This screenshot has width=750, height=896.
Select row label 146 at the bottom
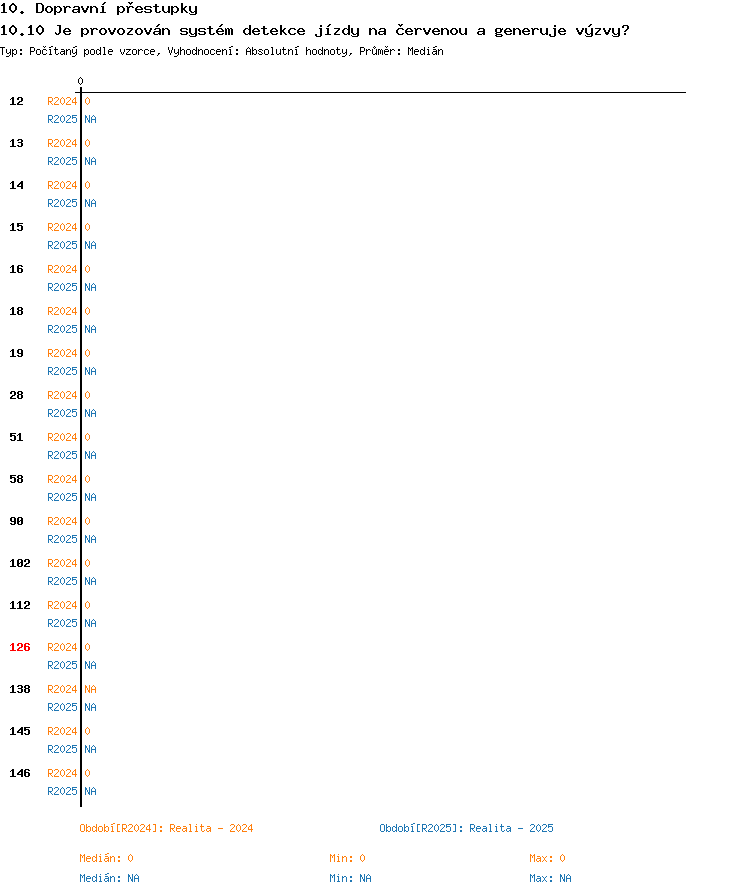[20, 773]
